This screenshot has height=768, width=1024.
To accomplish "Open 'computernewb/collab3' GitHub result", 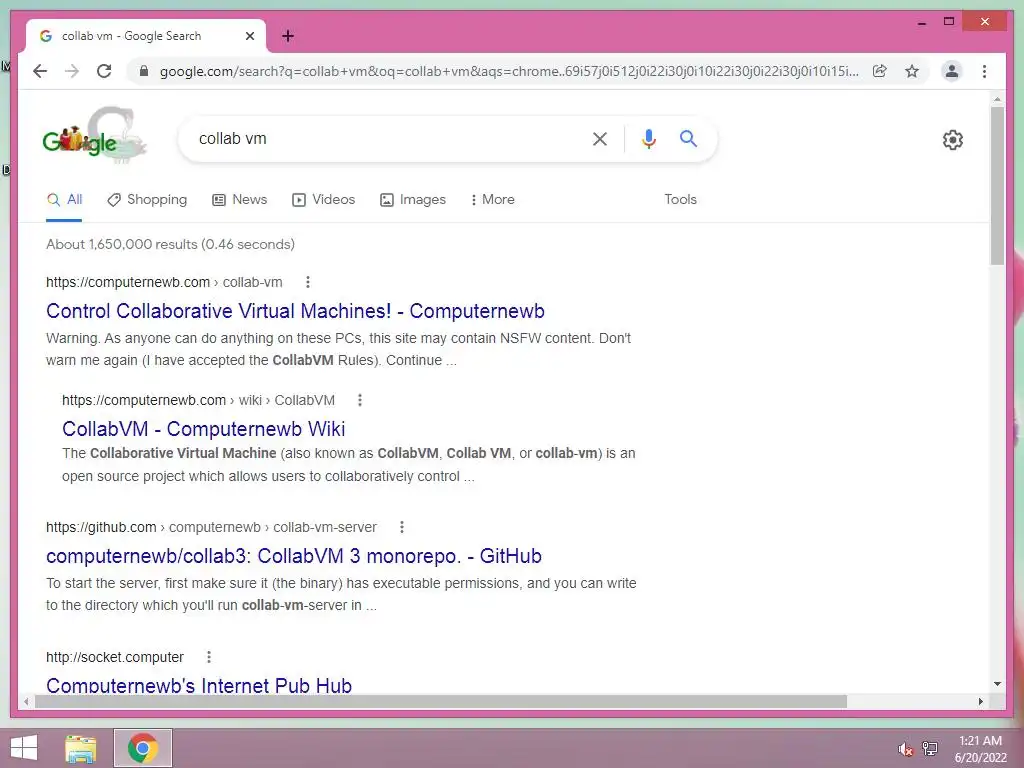I will 294,556.
